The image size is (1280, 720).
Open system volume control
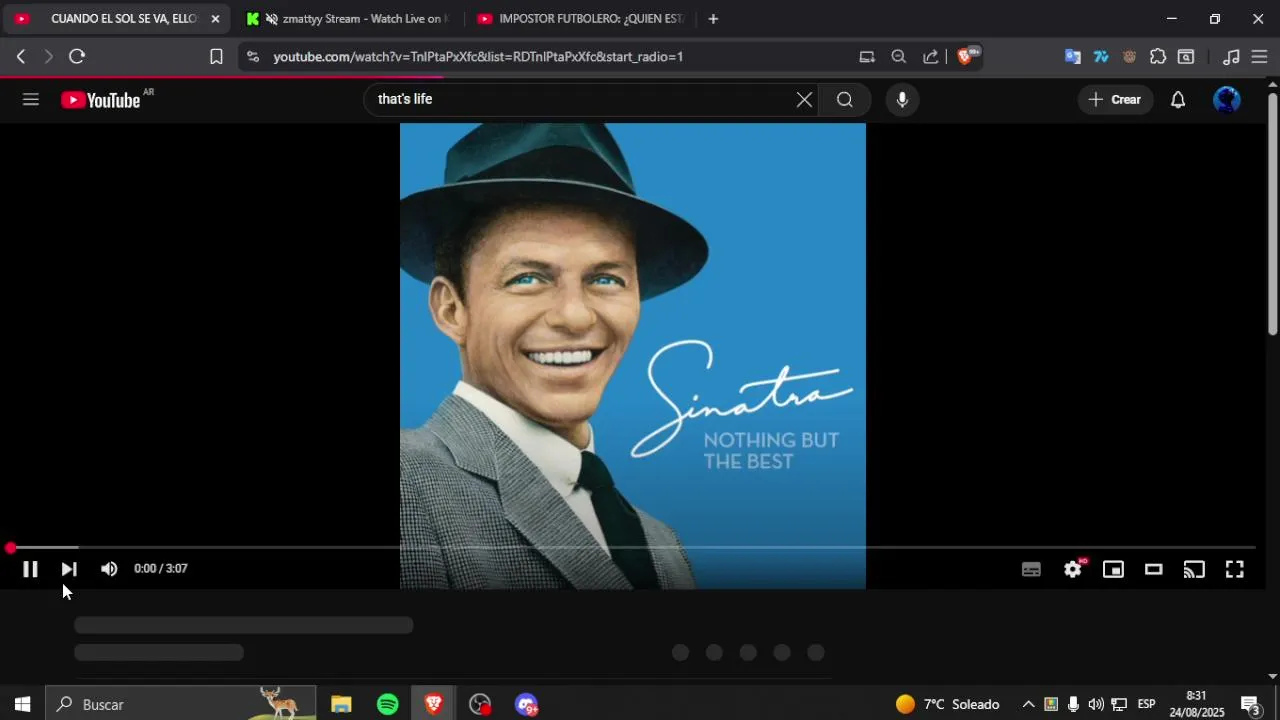(x=1096, y=704)
